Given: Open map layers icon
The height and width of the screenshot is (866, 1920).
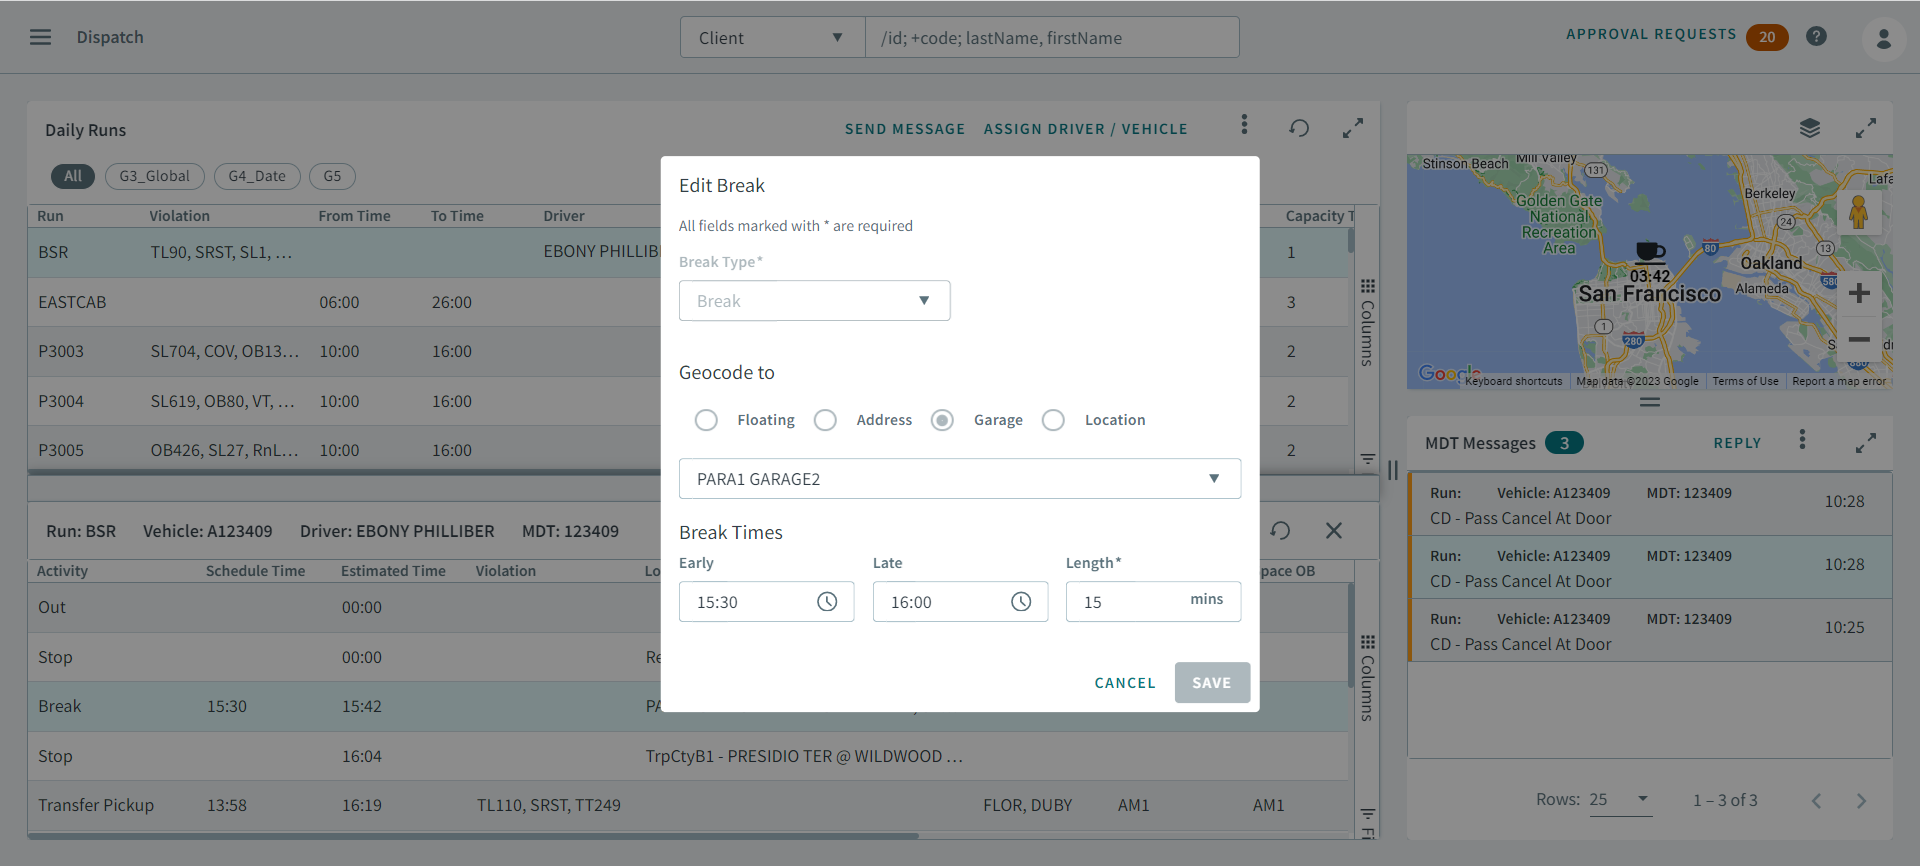Looking at the screenshot, I should (1809, 128).
